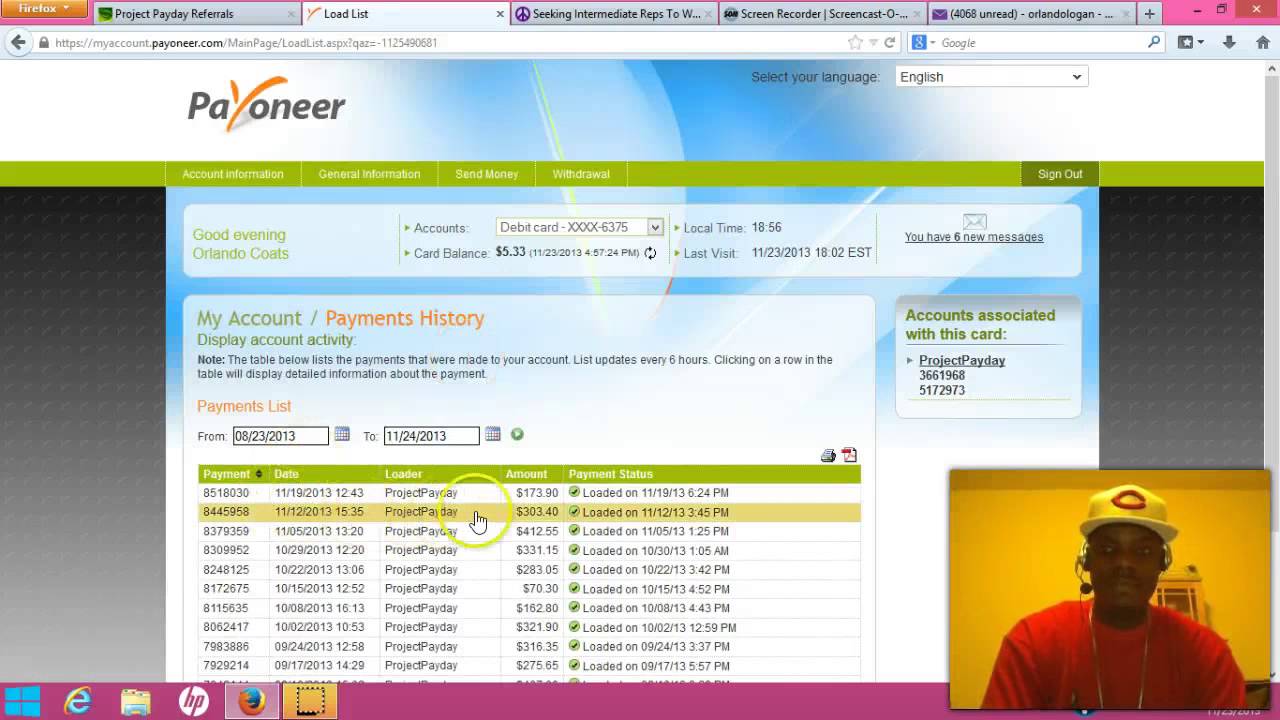Select payment row 8309952
The width and height of the screenshot is (1280, 720).
(x=529, y=550)
